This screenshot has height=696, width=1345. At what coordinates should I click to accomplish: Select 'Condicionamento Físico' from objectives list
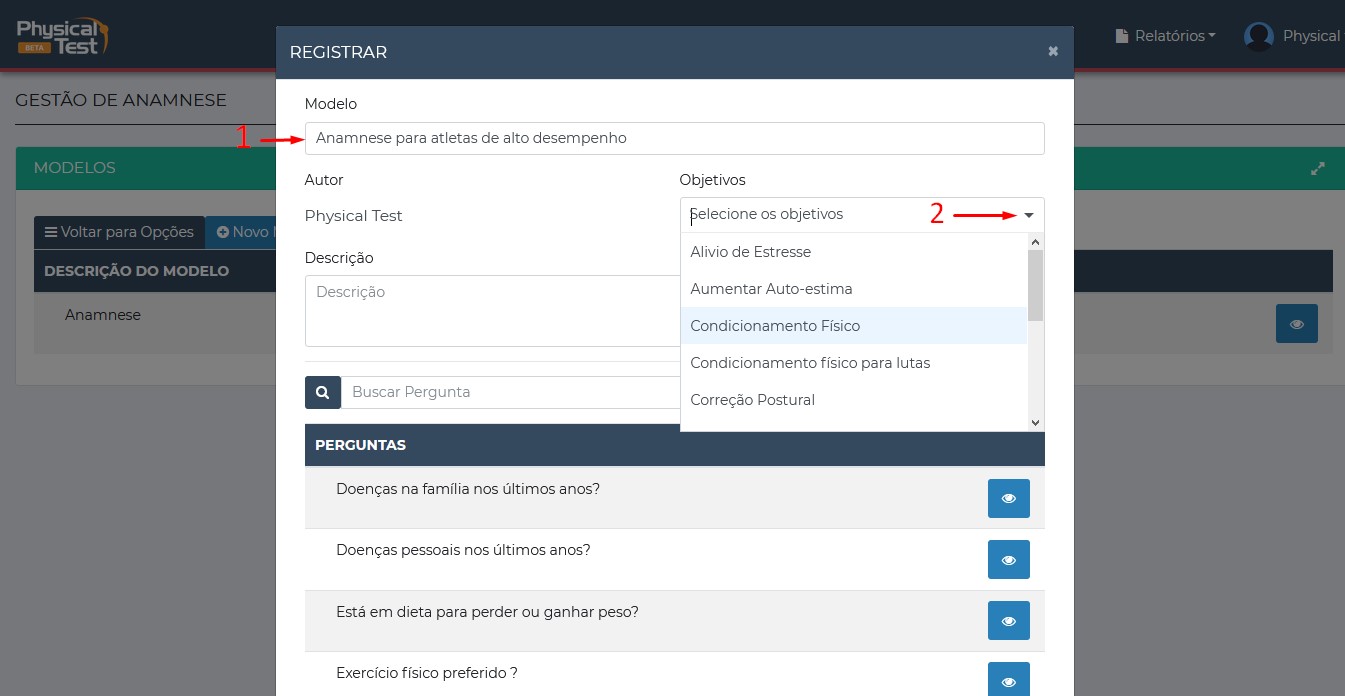[x=775, y=326]
